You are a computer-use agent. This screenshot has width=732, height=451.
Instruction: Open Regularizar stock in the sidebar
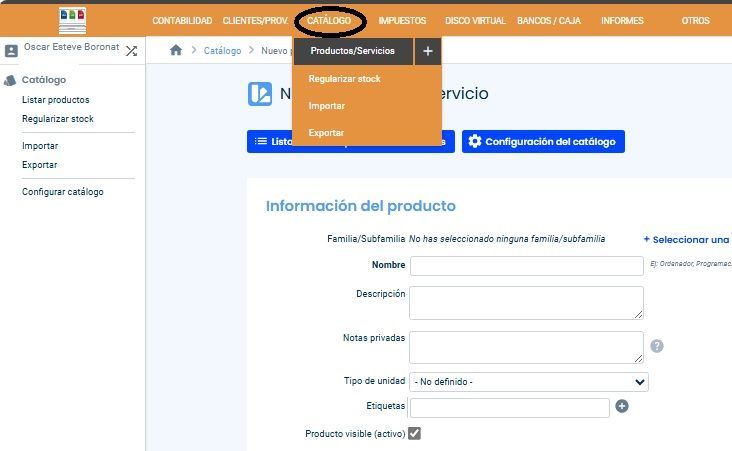[58, 119]
